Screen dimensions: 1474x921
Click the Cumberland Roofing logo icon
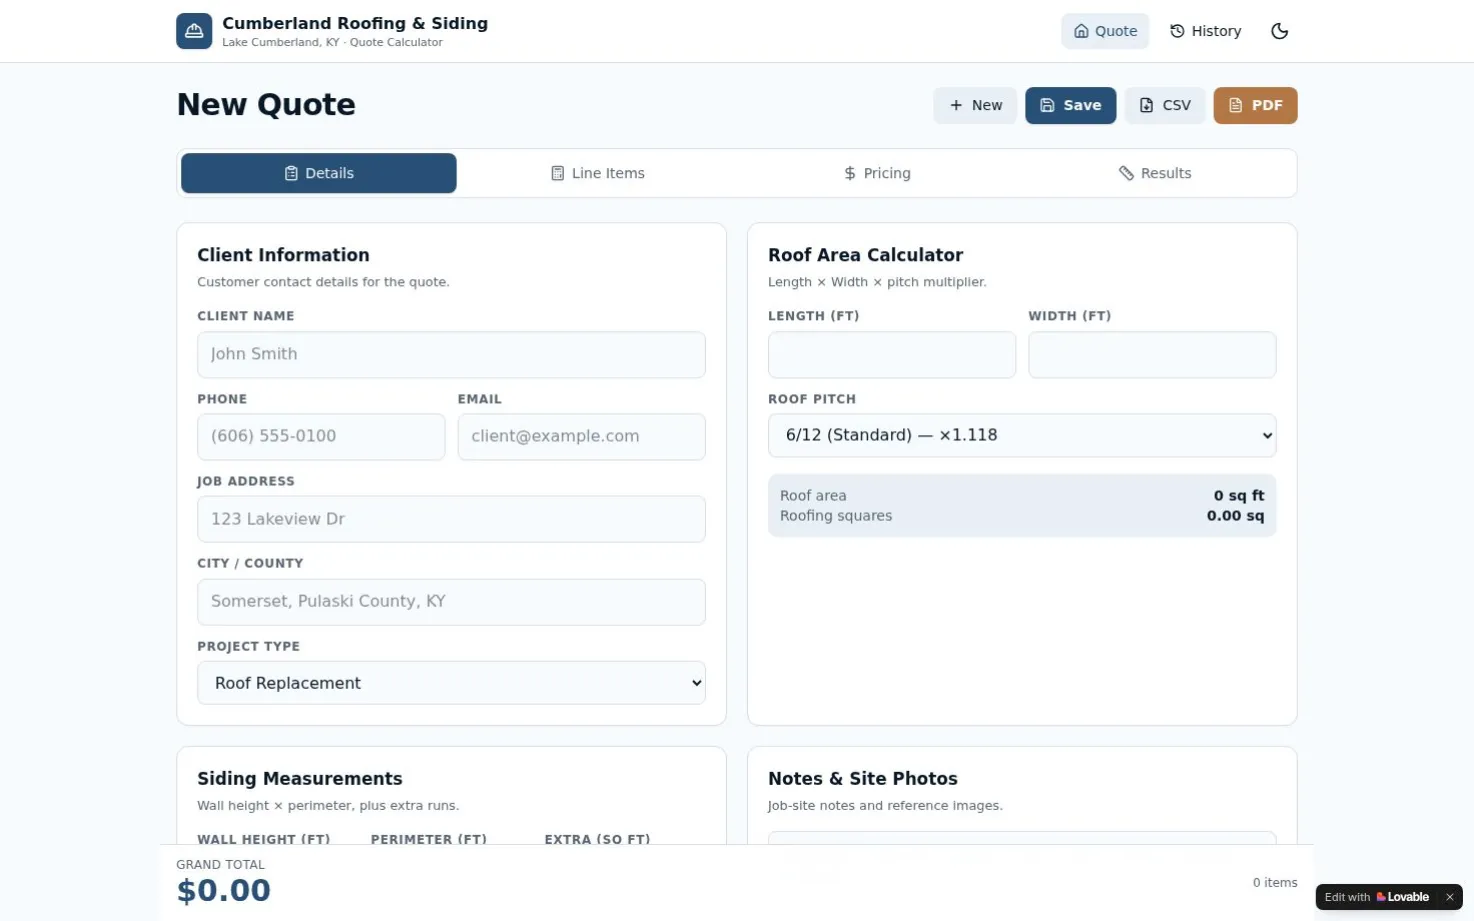click(x=194, y=31)
